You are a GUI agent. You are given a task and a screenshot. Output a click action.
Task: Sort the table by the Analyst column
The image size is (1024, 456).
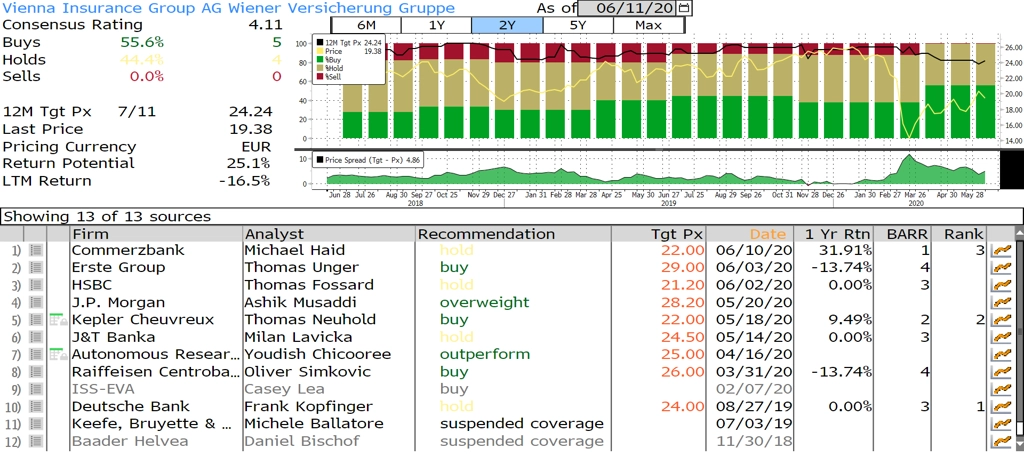[x=328, y=234]
